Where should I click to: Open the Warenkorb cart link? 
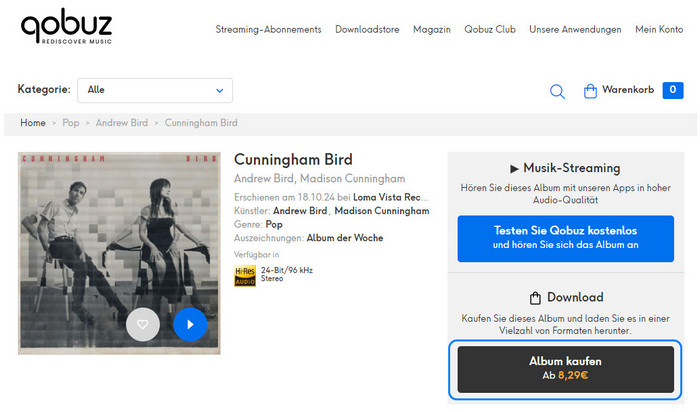(628, 90)
